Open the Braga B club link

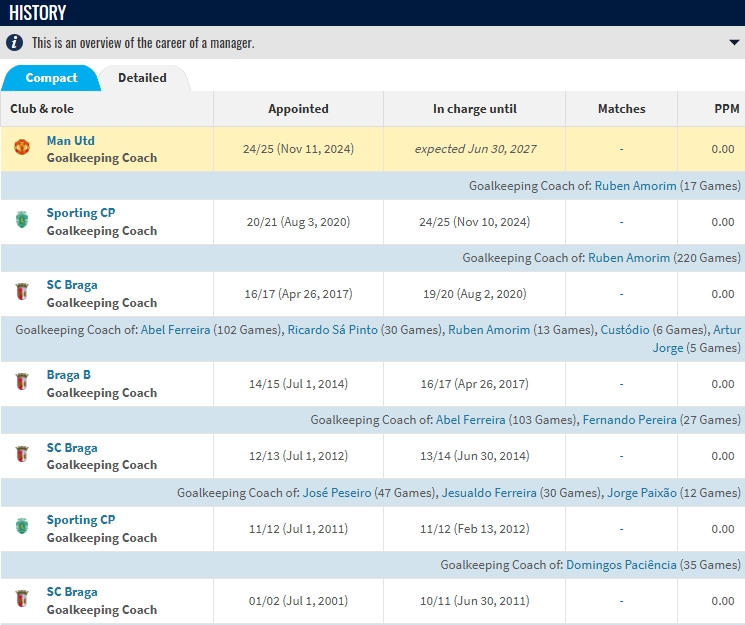(x=68, y=375)
